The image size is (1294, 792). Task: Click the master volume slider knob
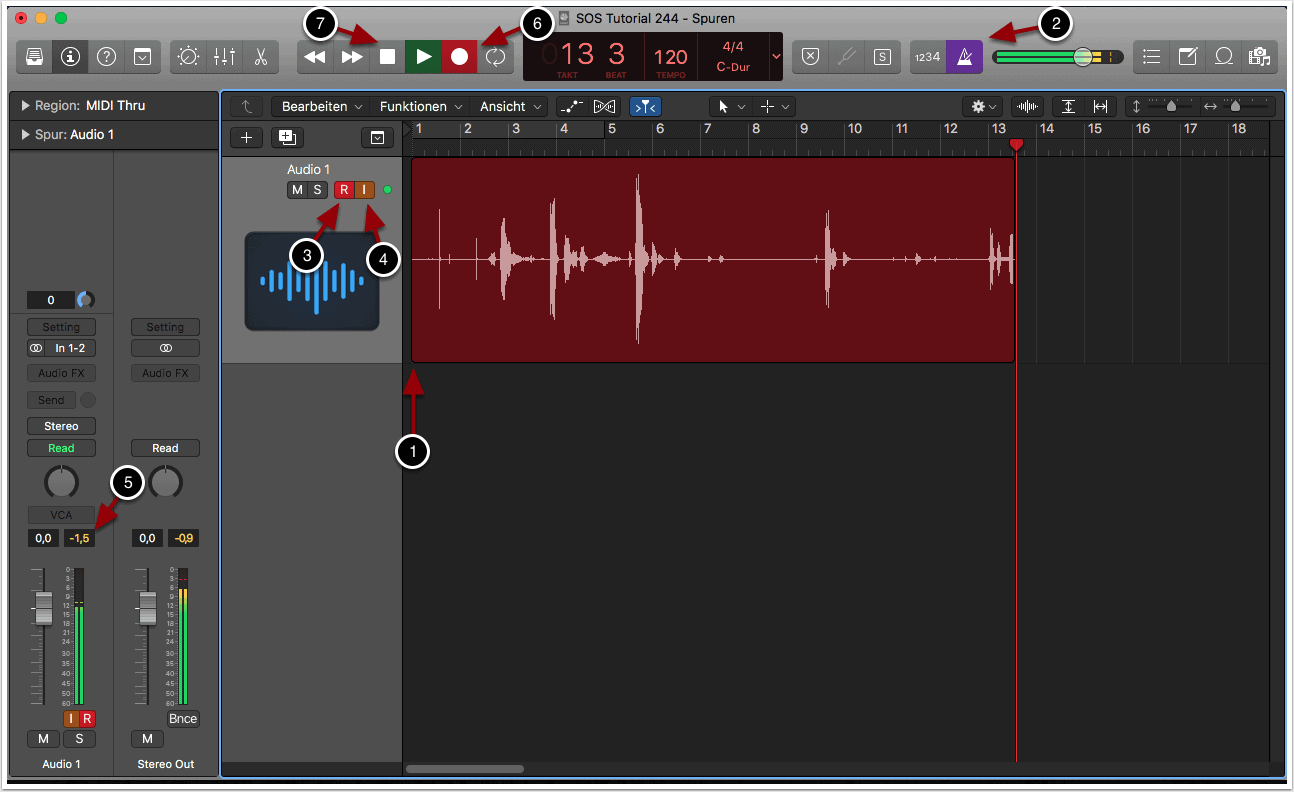(x=1083, y=57)
